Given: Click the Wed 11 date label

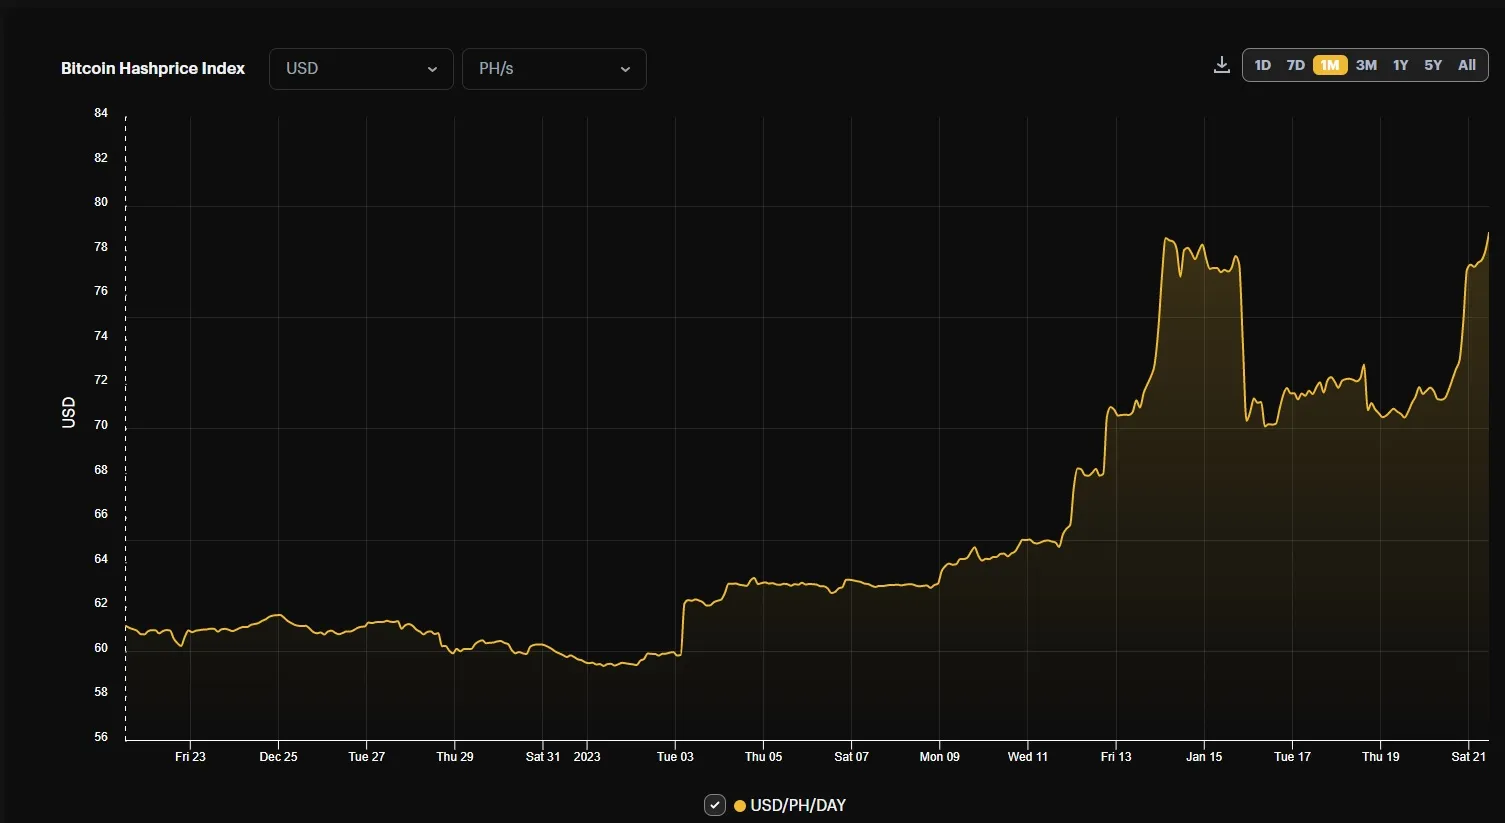Looking at the screenshot, I should 1028,757.
